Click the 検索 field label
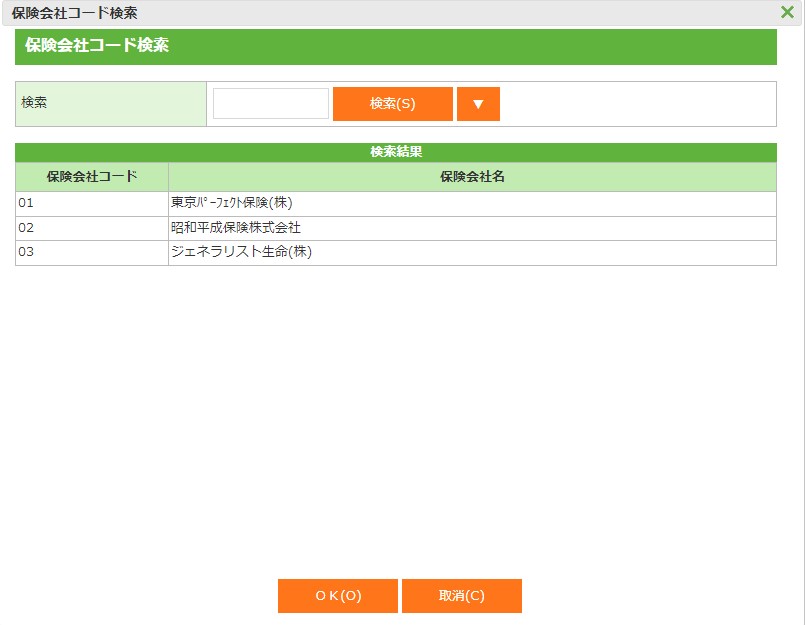This screenshot has height=625, width=805. [111, 104]
